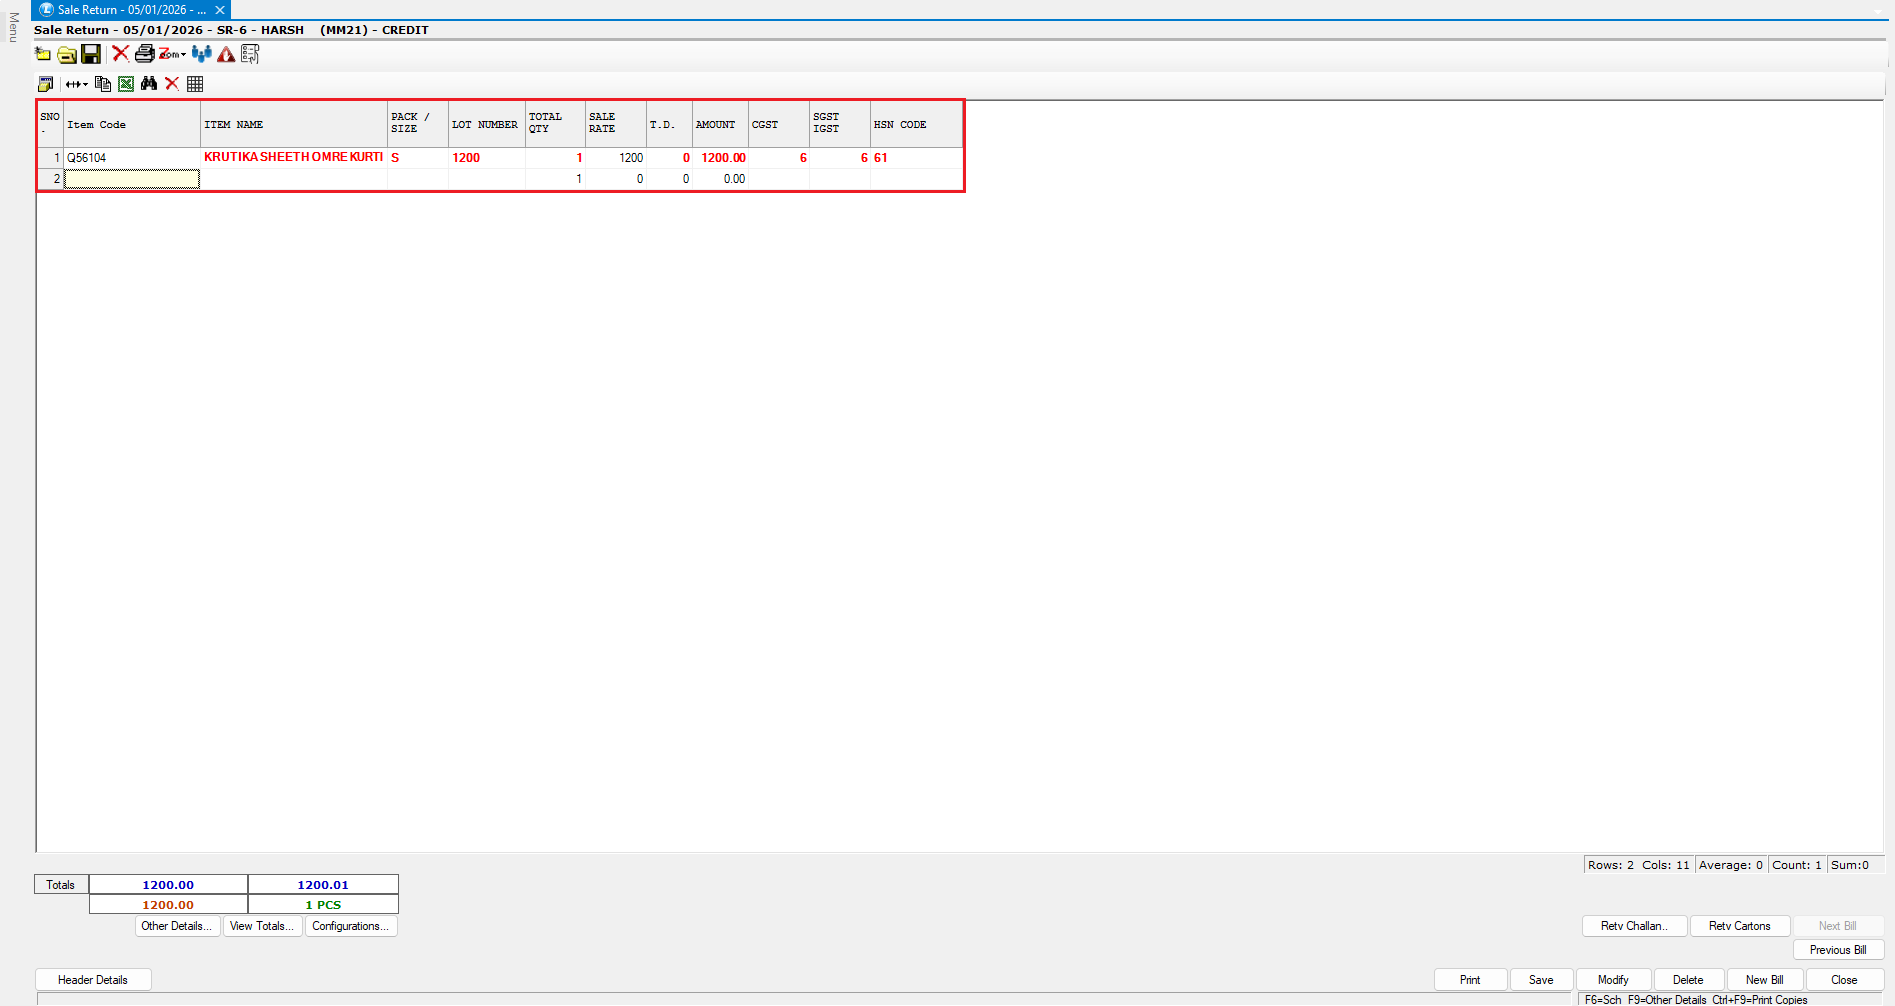Export grid using green Excel icon

pos(126,84)
